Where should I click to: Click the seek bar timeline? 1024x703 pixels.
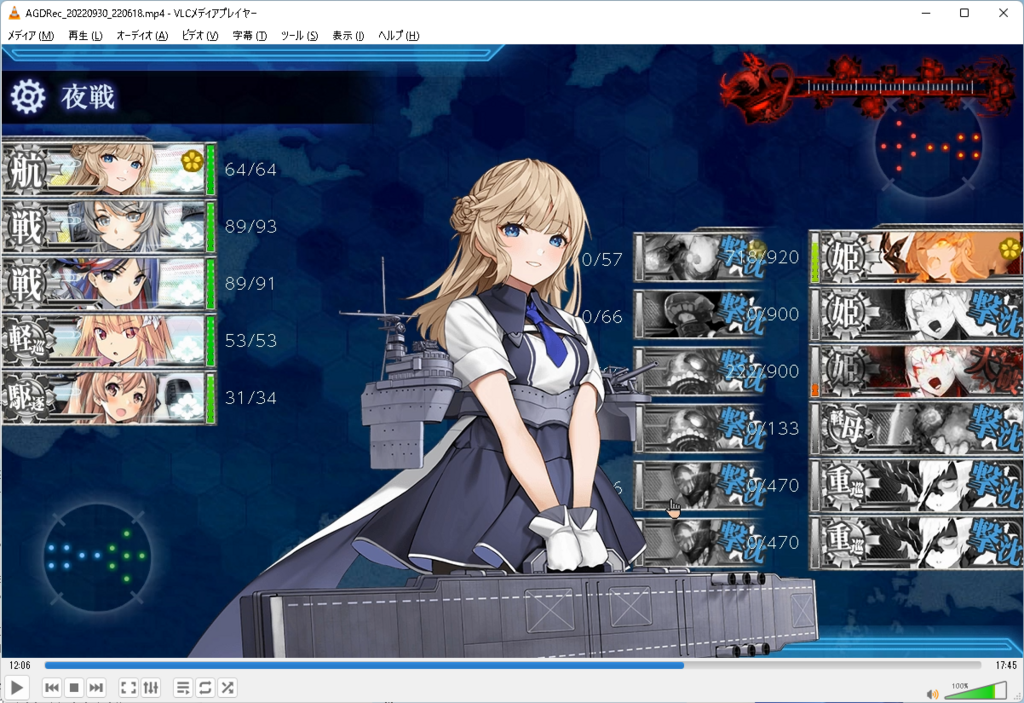(512, 665)
